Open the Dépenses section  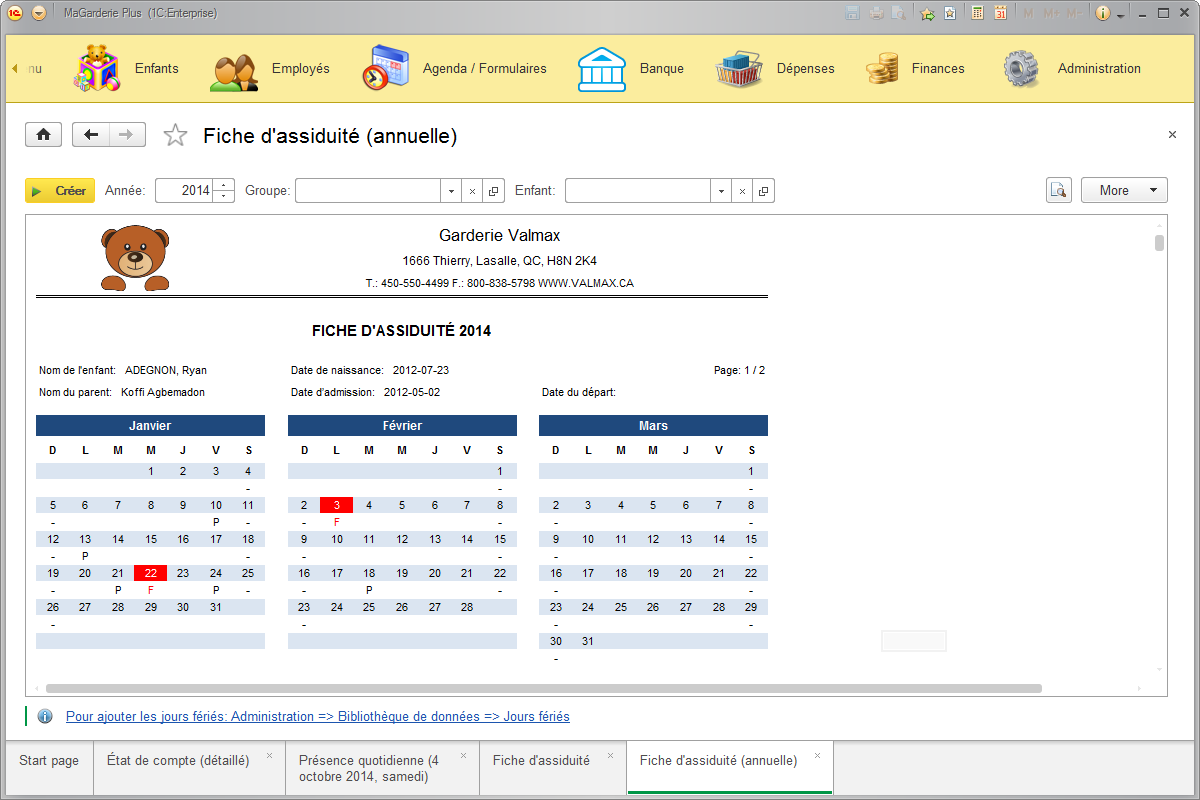[805, 68]
